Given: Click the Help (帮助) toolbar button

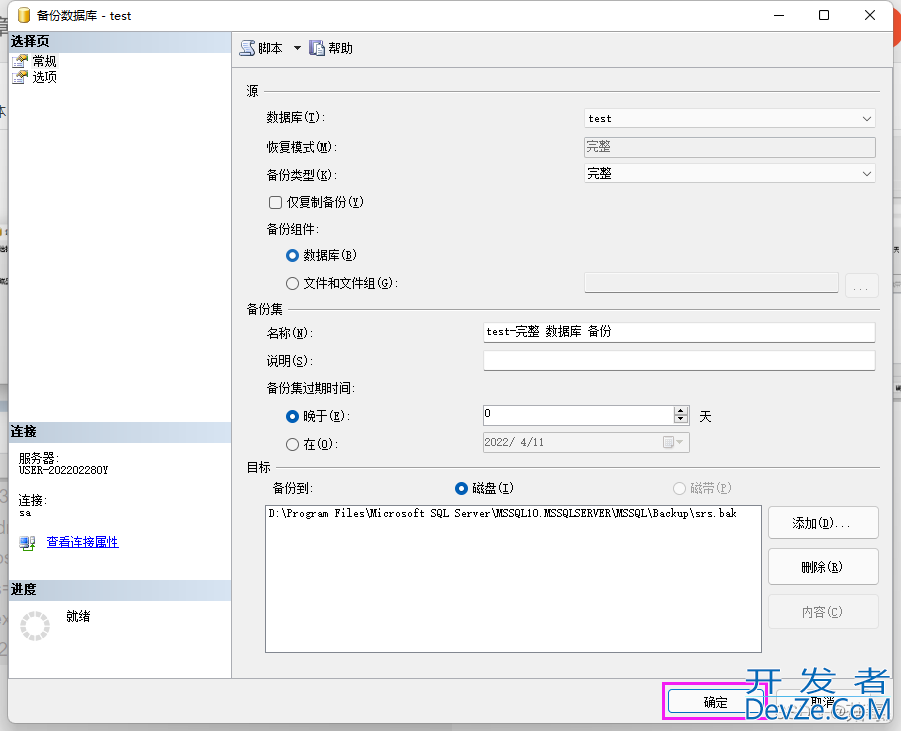Looking at the screenshot, I should tap(331, 48).
